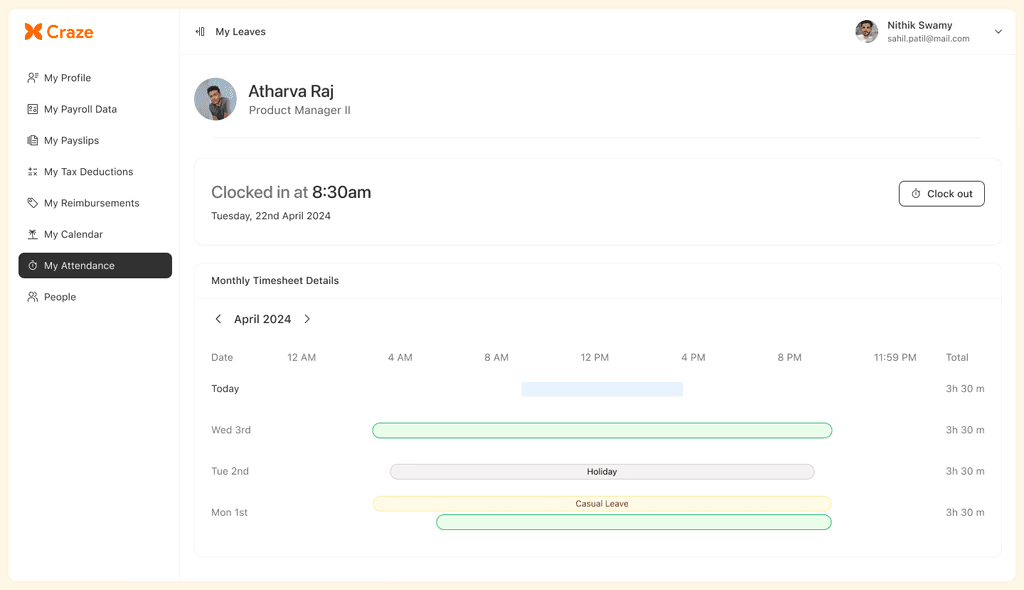Go to My Payslips
Screen dimensions: 1024x590
95,140
